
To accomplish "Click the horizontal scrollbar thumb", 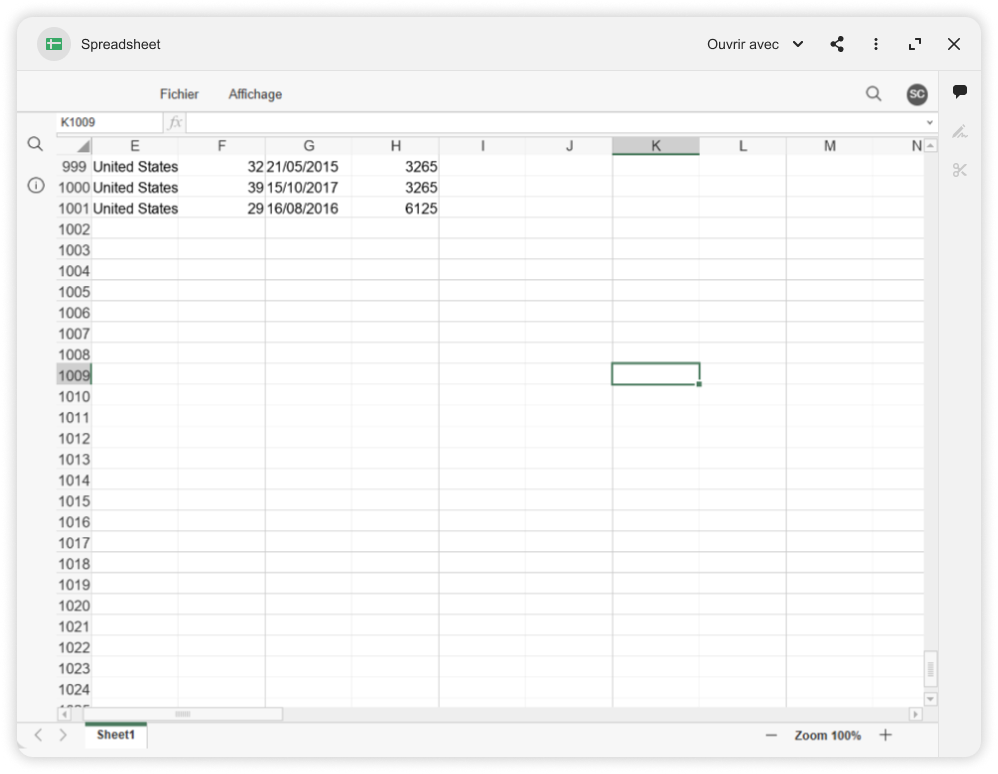I will pos(183,714).
